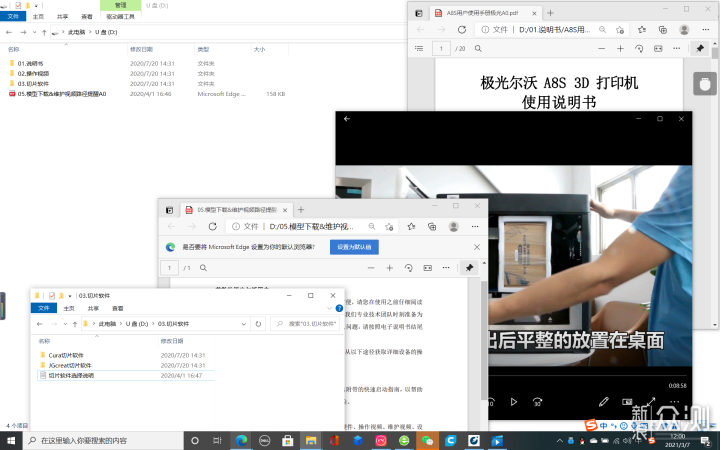Play the video in the media player

tap(513, 402)
